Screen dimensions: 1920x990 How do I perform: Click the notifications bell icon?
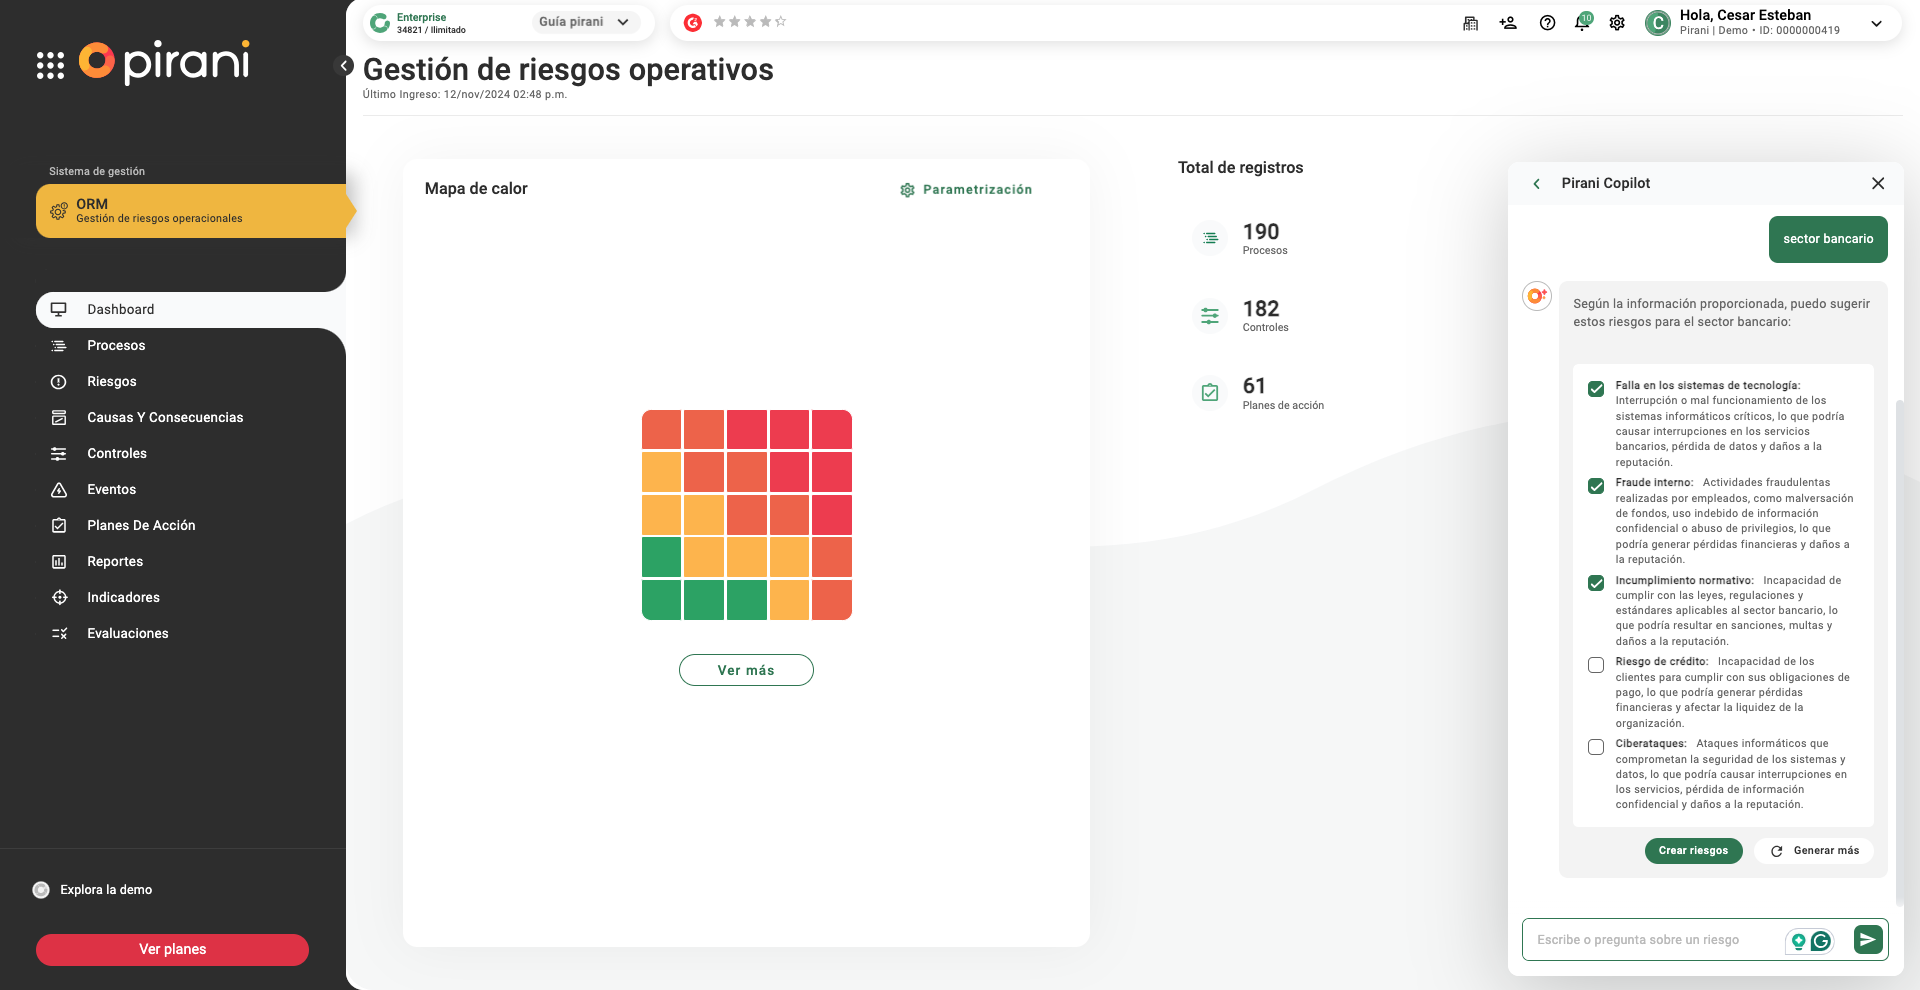[x=1582, y=23]
